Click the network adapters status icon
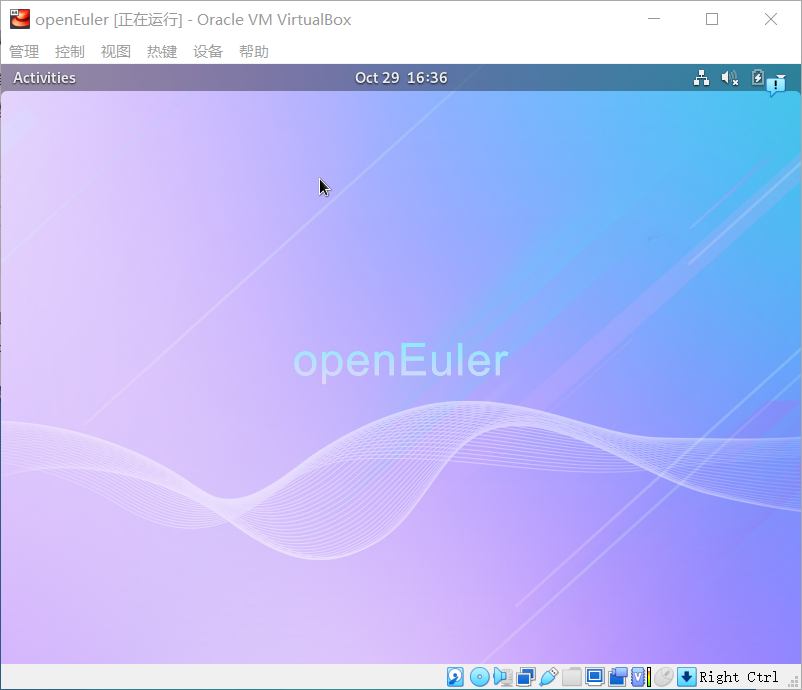This screenshot has height=690, width=802. pyautogui.click(x=526, y=677)
